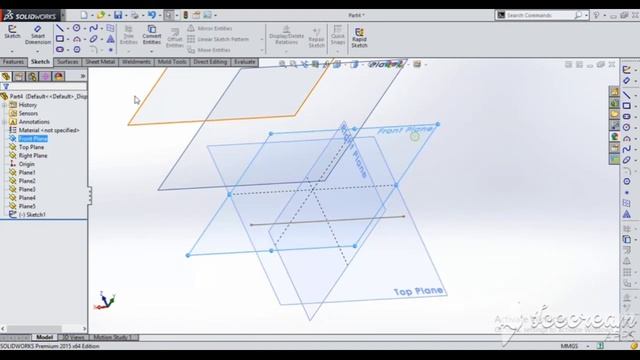The image size is (640, 360).
Task: Open the Undo dropdown arrow
Action: pyautogui.click(x=160, y=16)
